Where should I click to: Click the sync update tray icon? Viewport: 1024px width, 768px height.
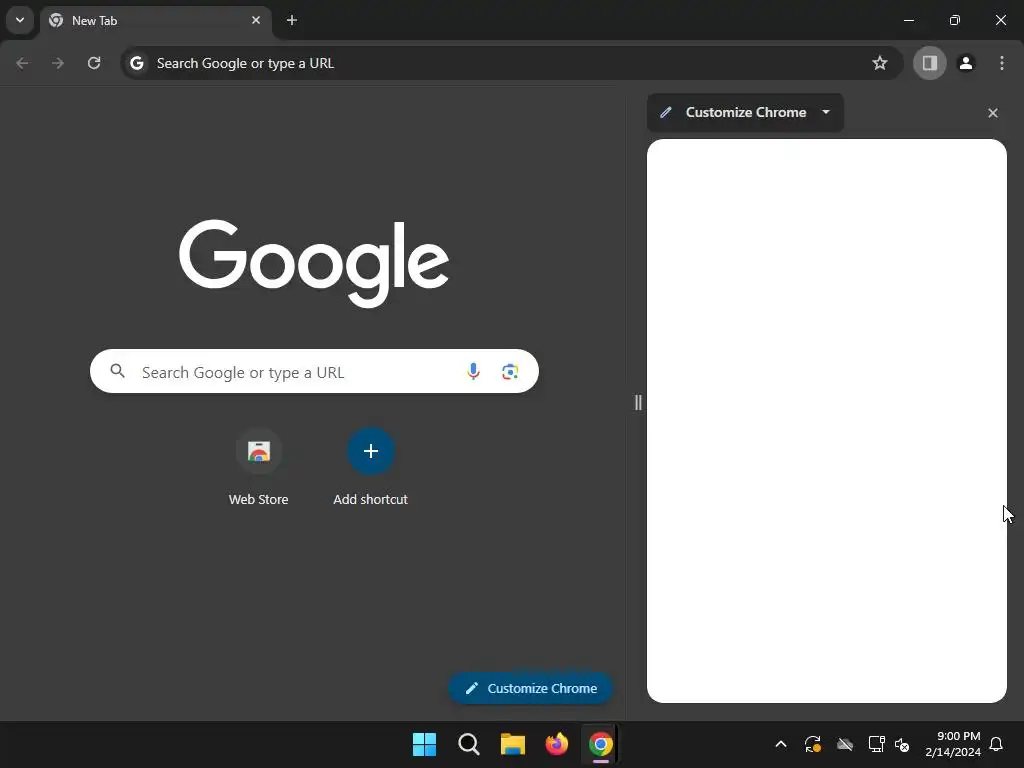click(812, 744)
